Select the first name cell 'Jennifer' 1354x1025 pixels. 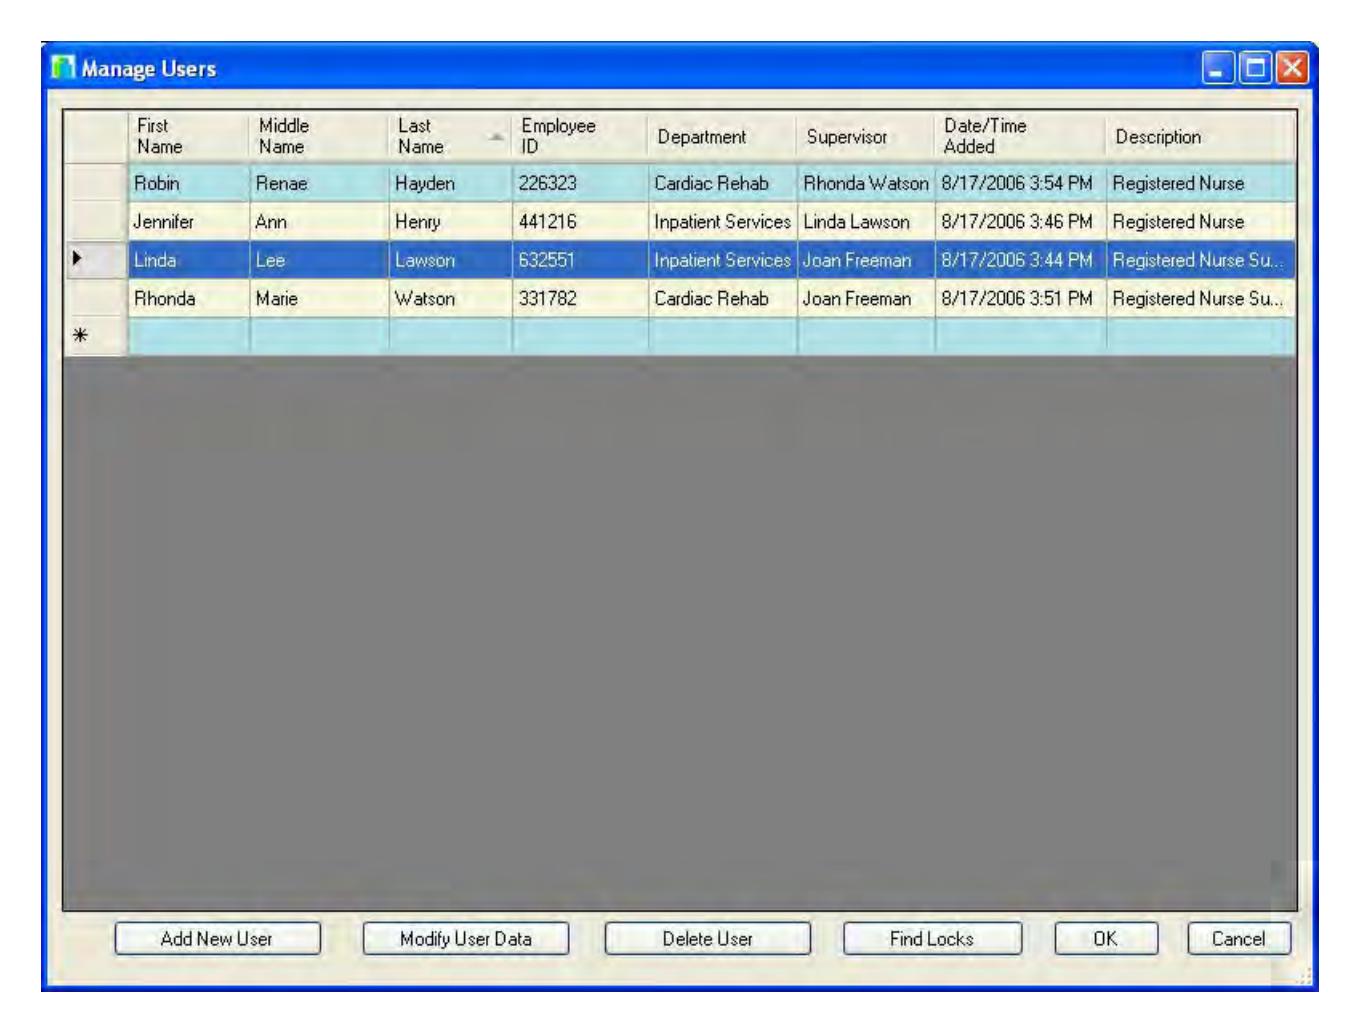[189, 222]
